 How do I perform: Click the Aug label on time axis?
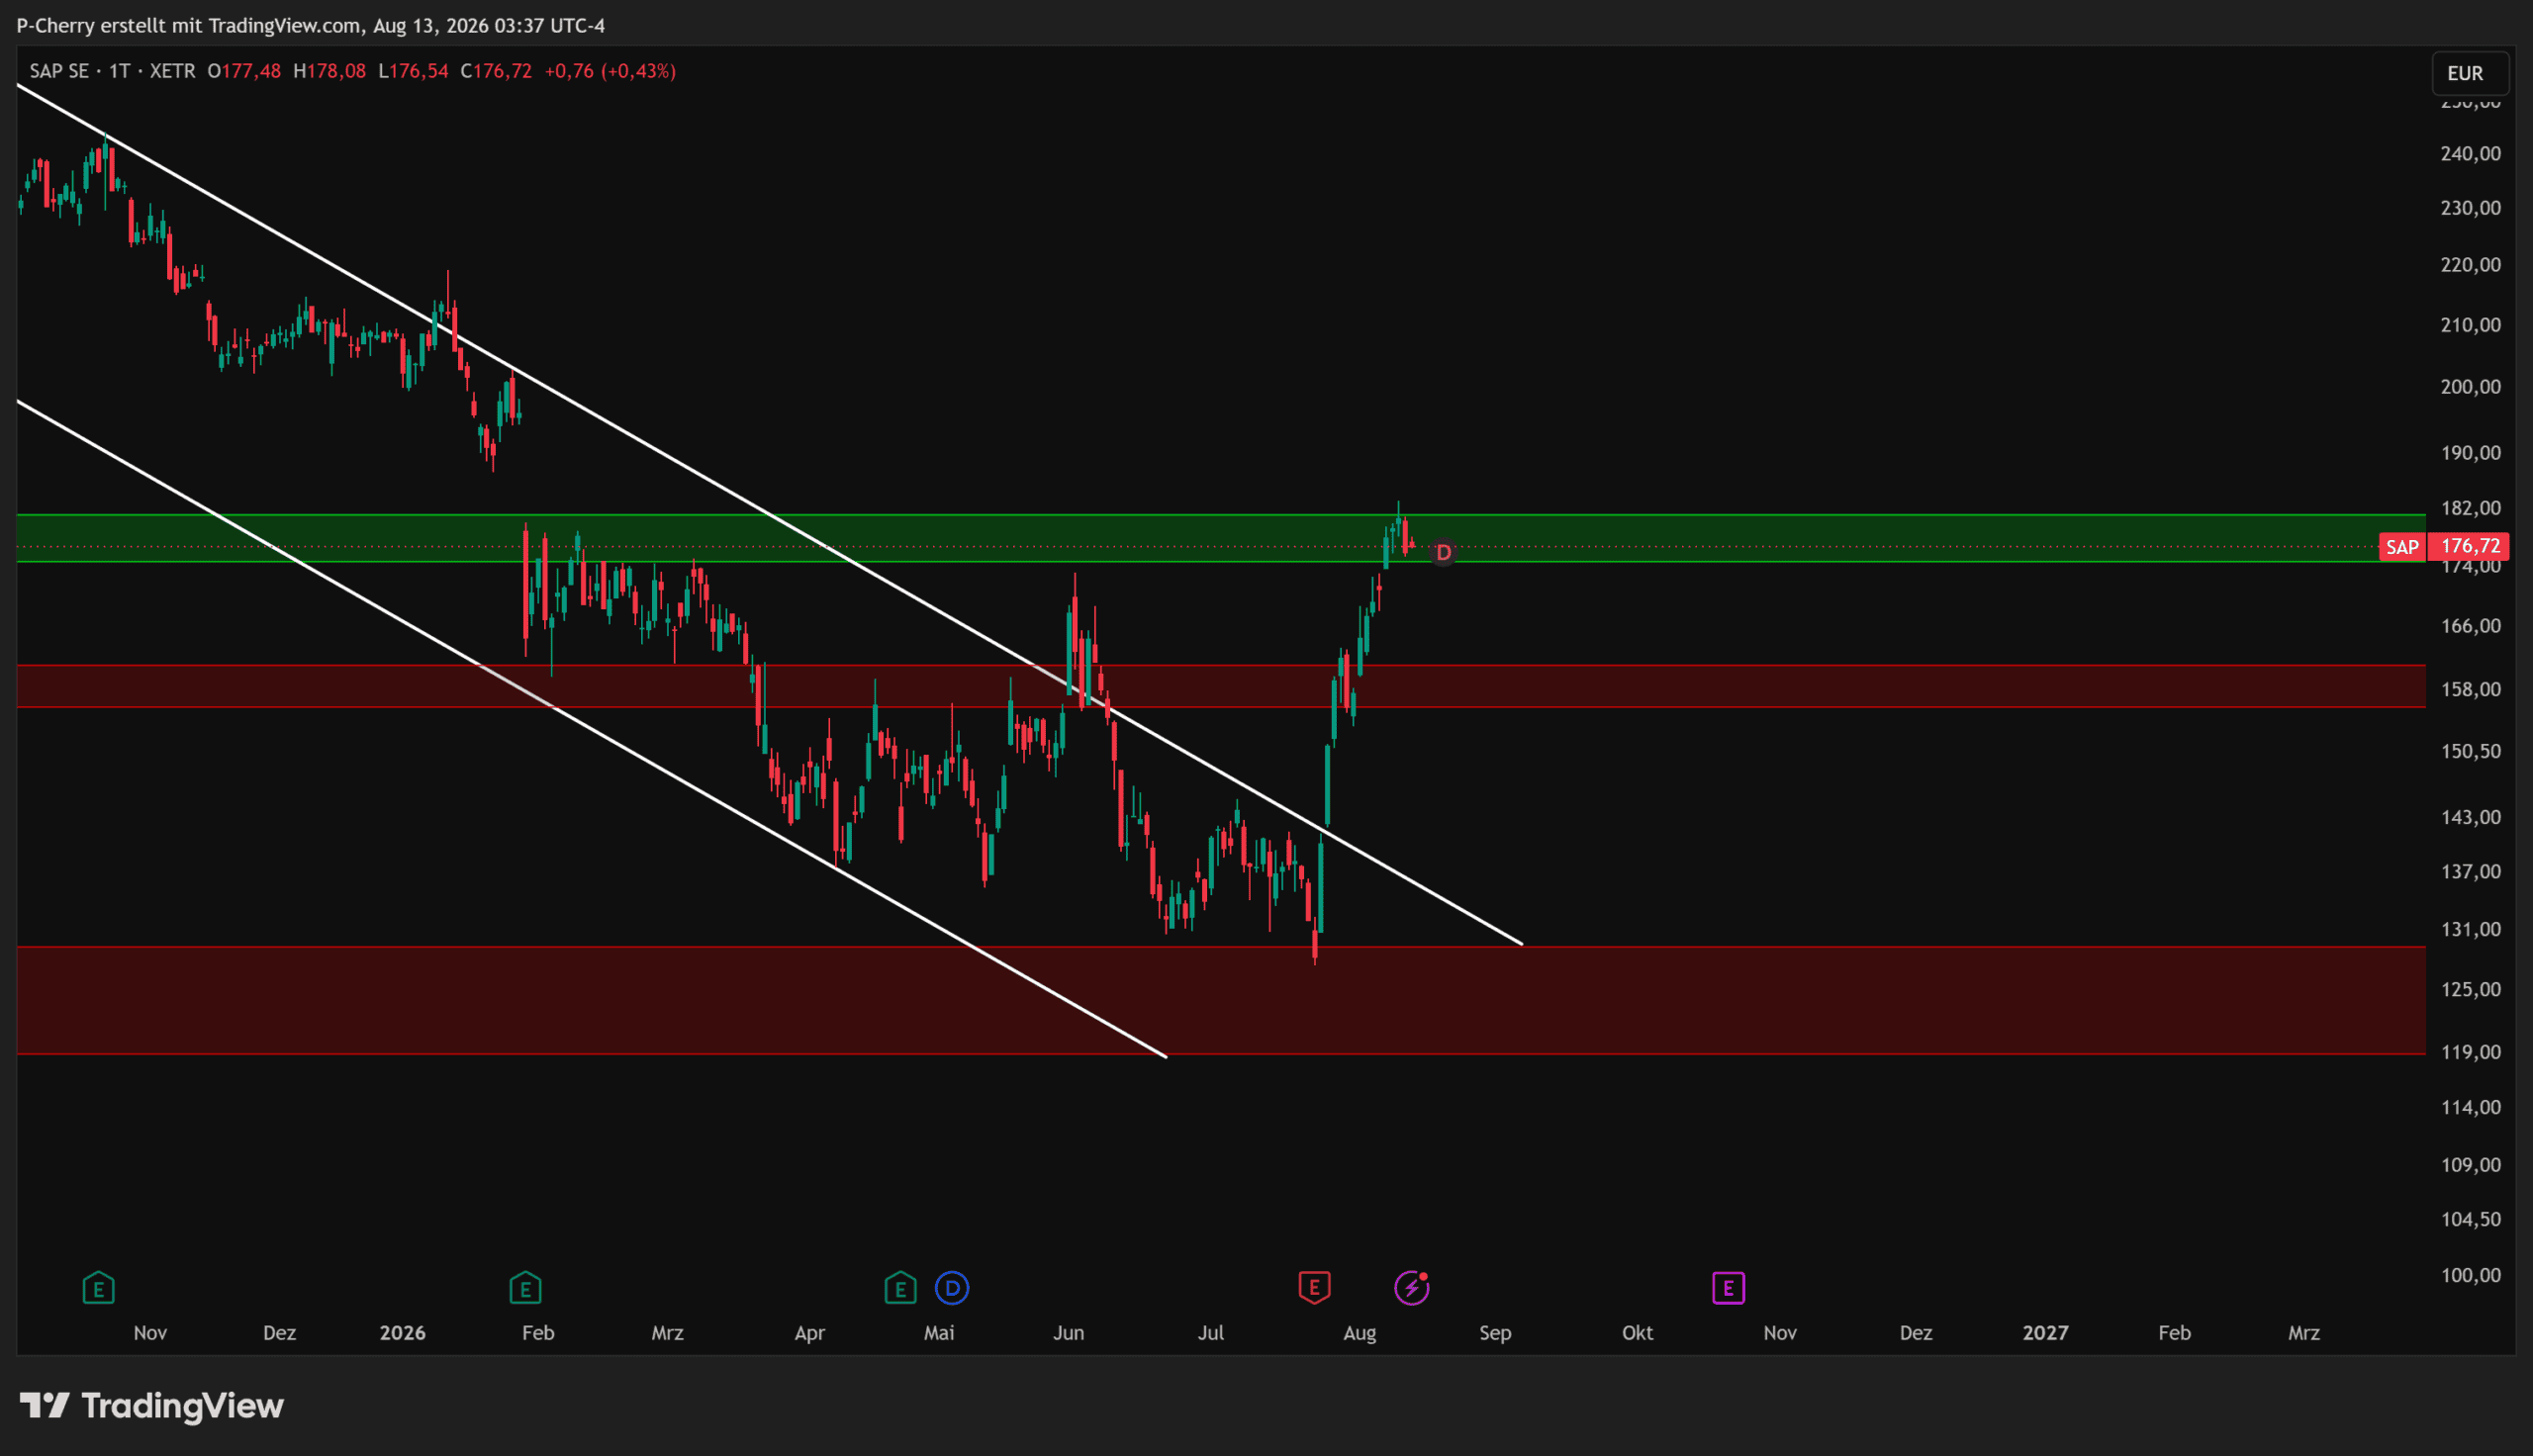tap(1360, 1333)
